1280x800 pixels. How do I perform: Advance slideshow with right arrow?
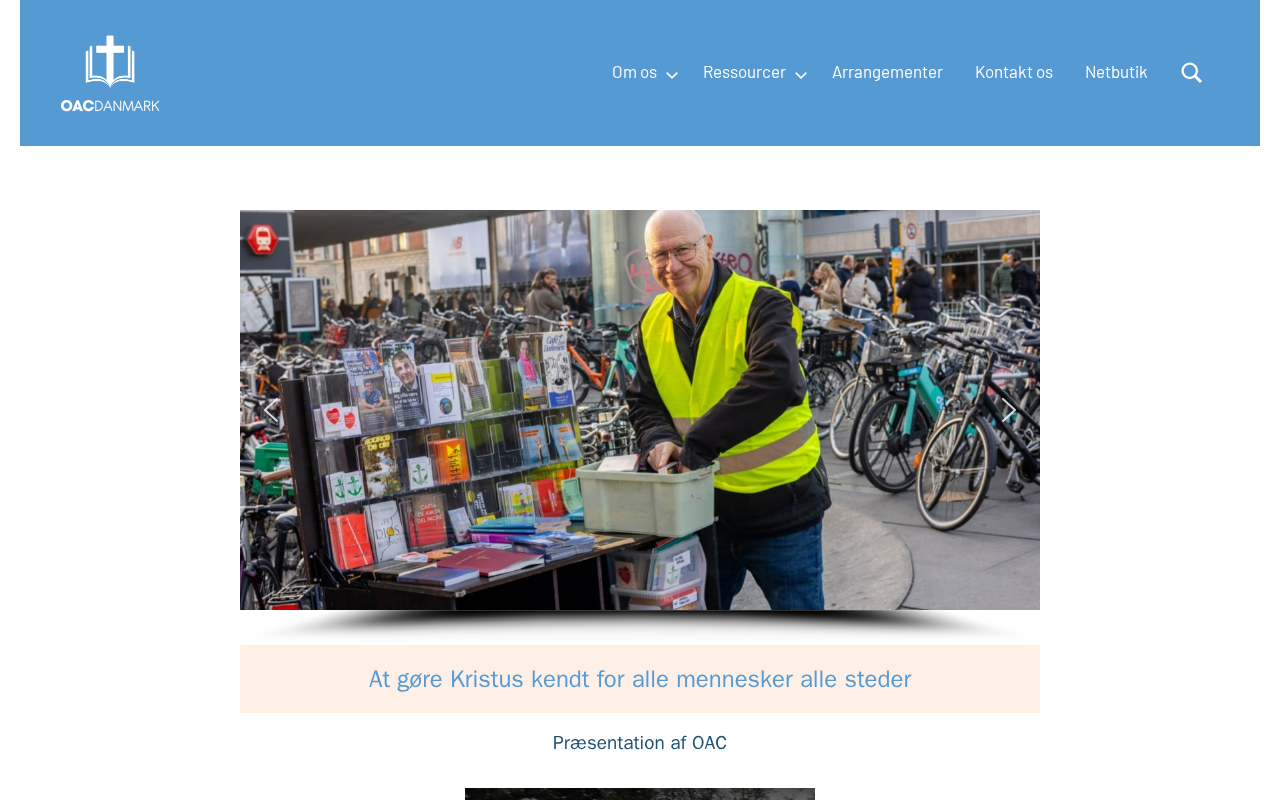tap(1009, 410)
